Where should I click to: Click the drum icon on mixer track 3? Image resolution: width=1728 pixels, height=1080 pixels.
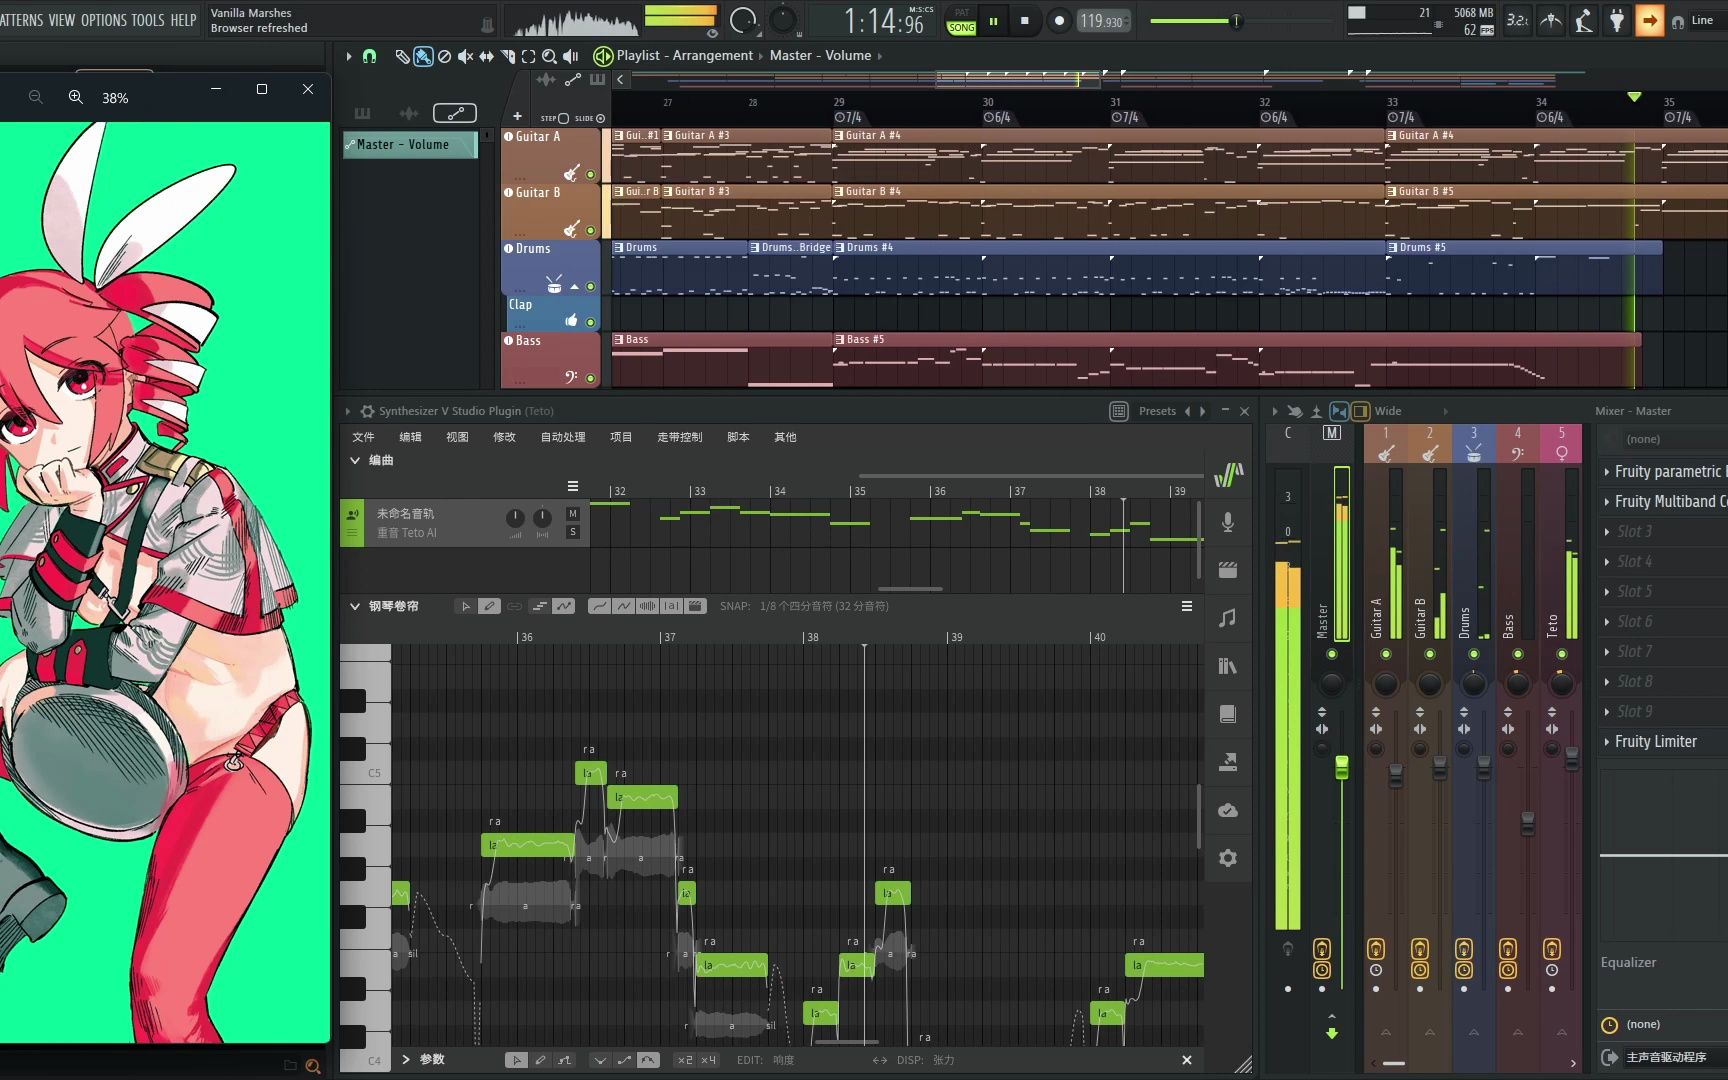click(1473, 453)
